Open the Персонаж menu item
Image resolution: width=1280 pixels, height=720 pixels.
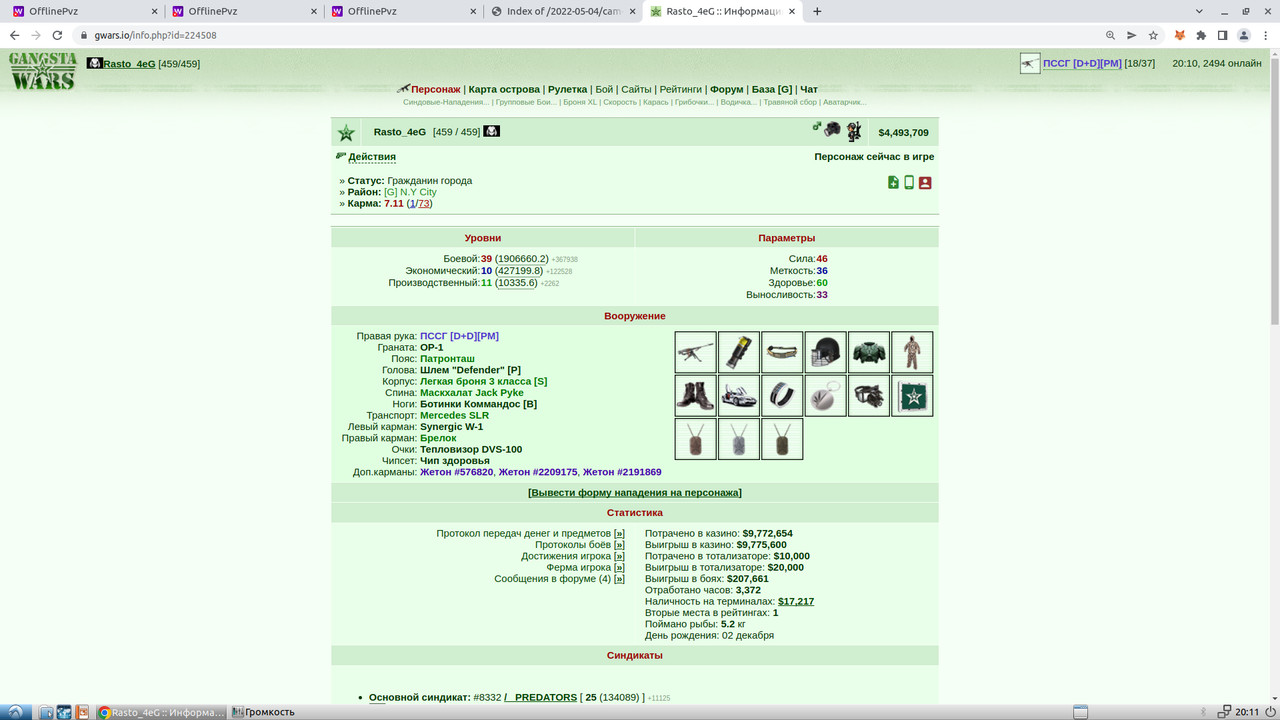pyautogui.click(x=435, y=89)
